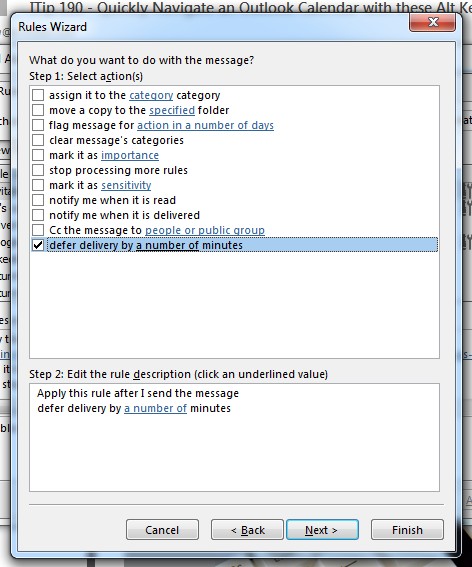This screenshot has width=472, height=567.
Task: Click the people or public group link
Action: click(x=205, y=230)
